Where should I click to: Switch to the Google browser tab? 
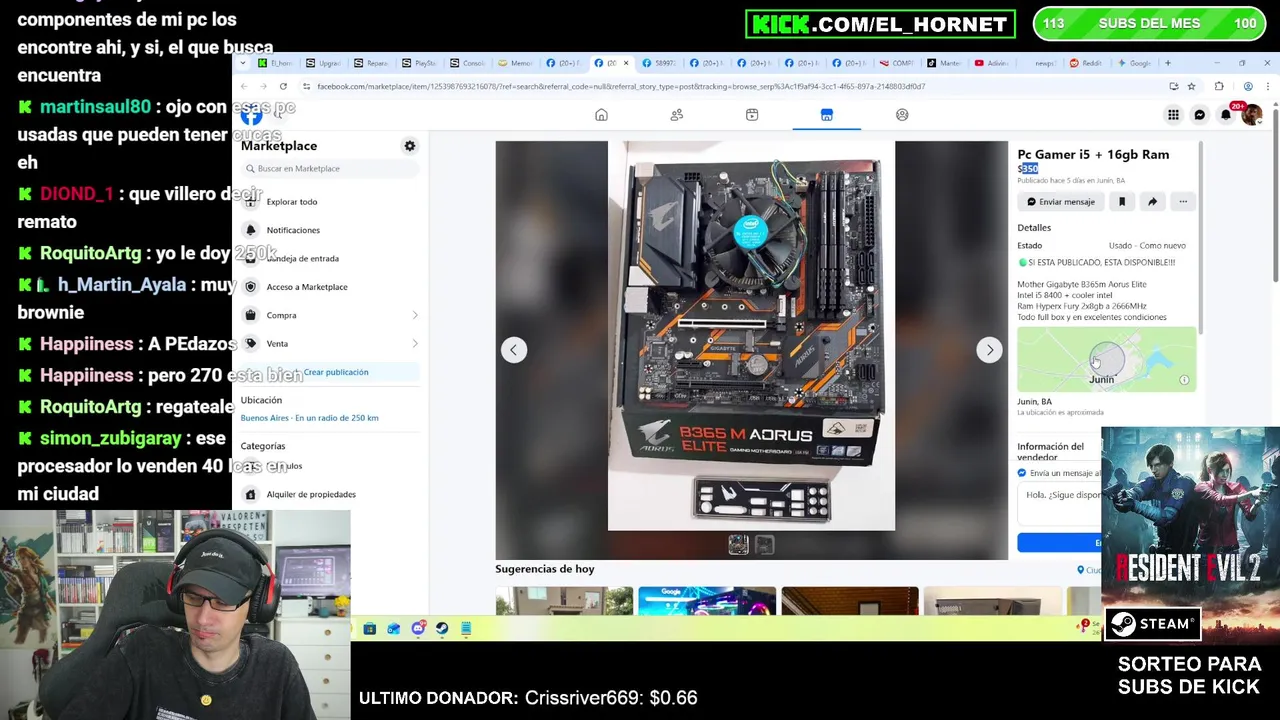tap(1135, 63)
